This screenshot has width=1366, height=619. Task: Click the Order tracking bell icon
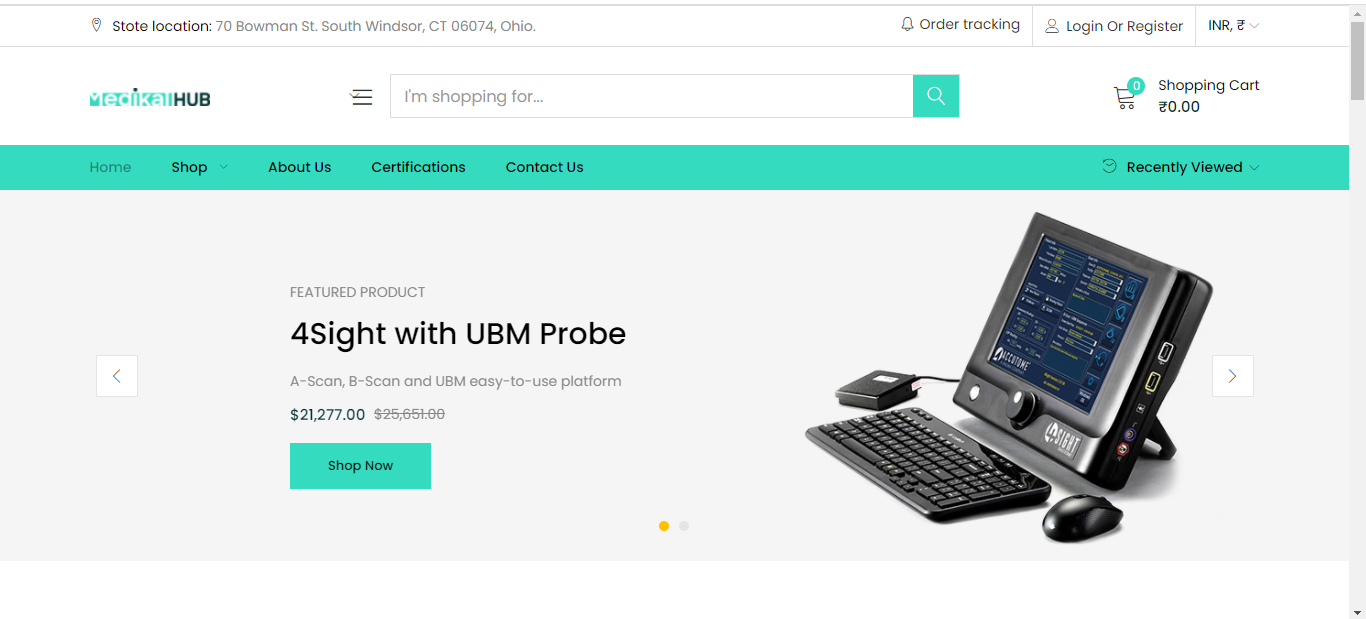[907, 24]
